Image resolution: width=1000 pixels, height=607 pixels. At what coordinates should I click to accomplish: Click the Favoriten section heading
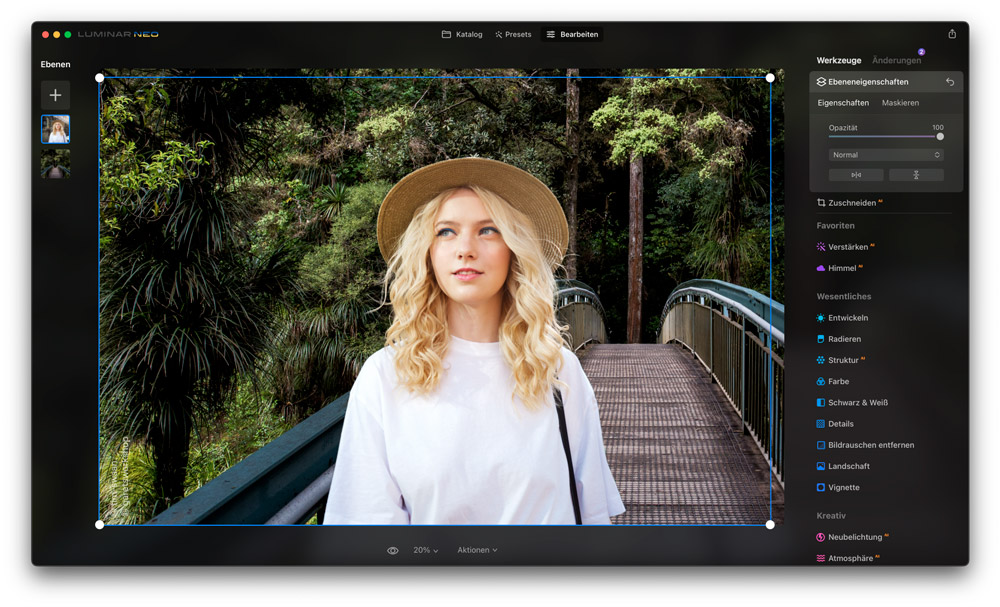click(x=835, y=226)
